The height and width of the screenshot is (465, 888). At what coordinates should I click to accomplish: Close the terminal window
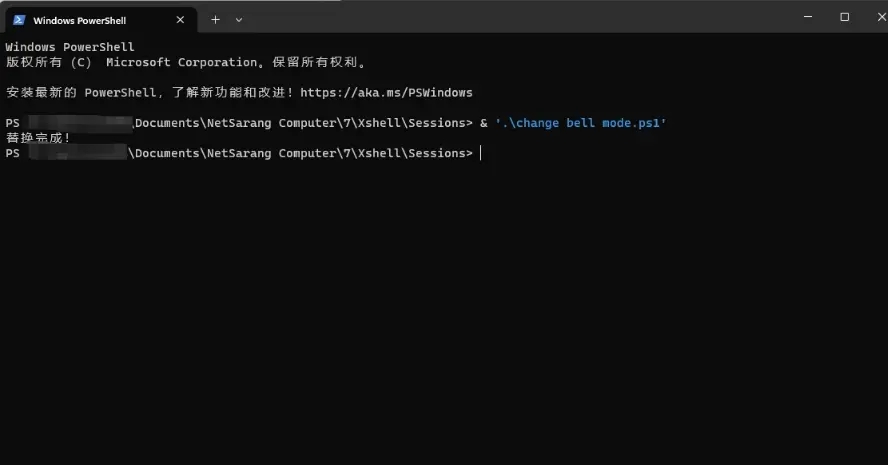pyautogui.click(x=882, y=17)
